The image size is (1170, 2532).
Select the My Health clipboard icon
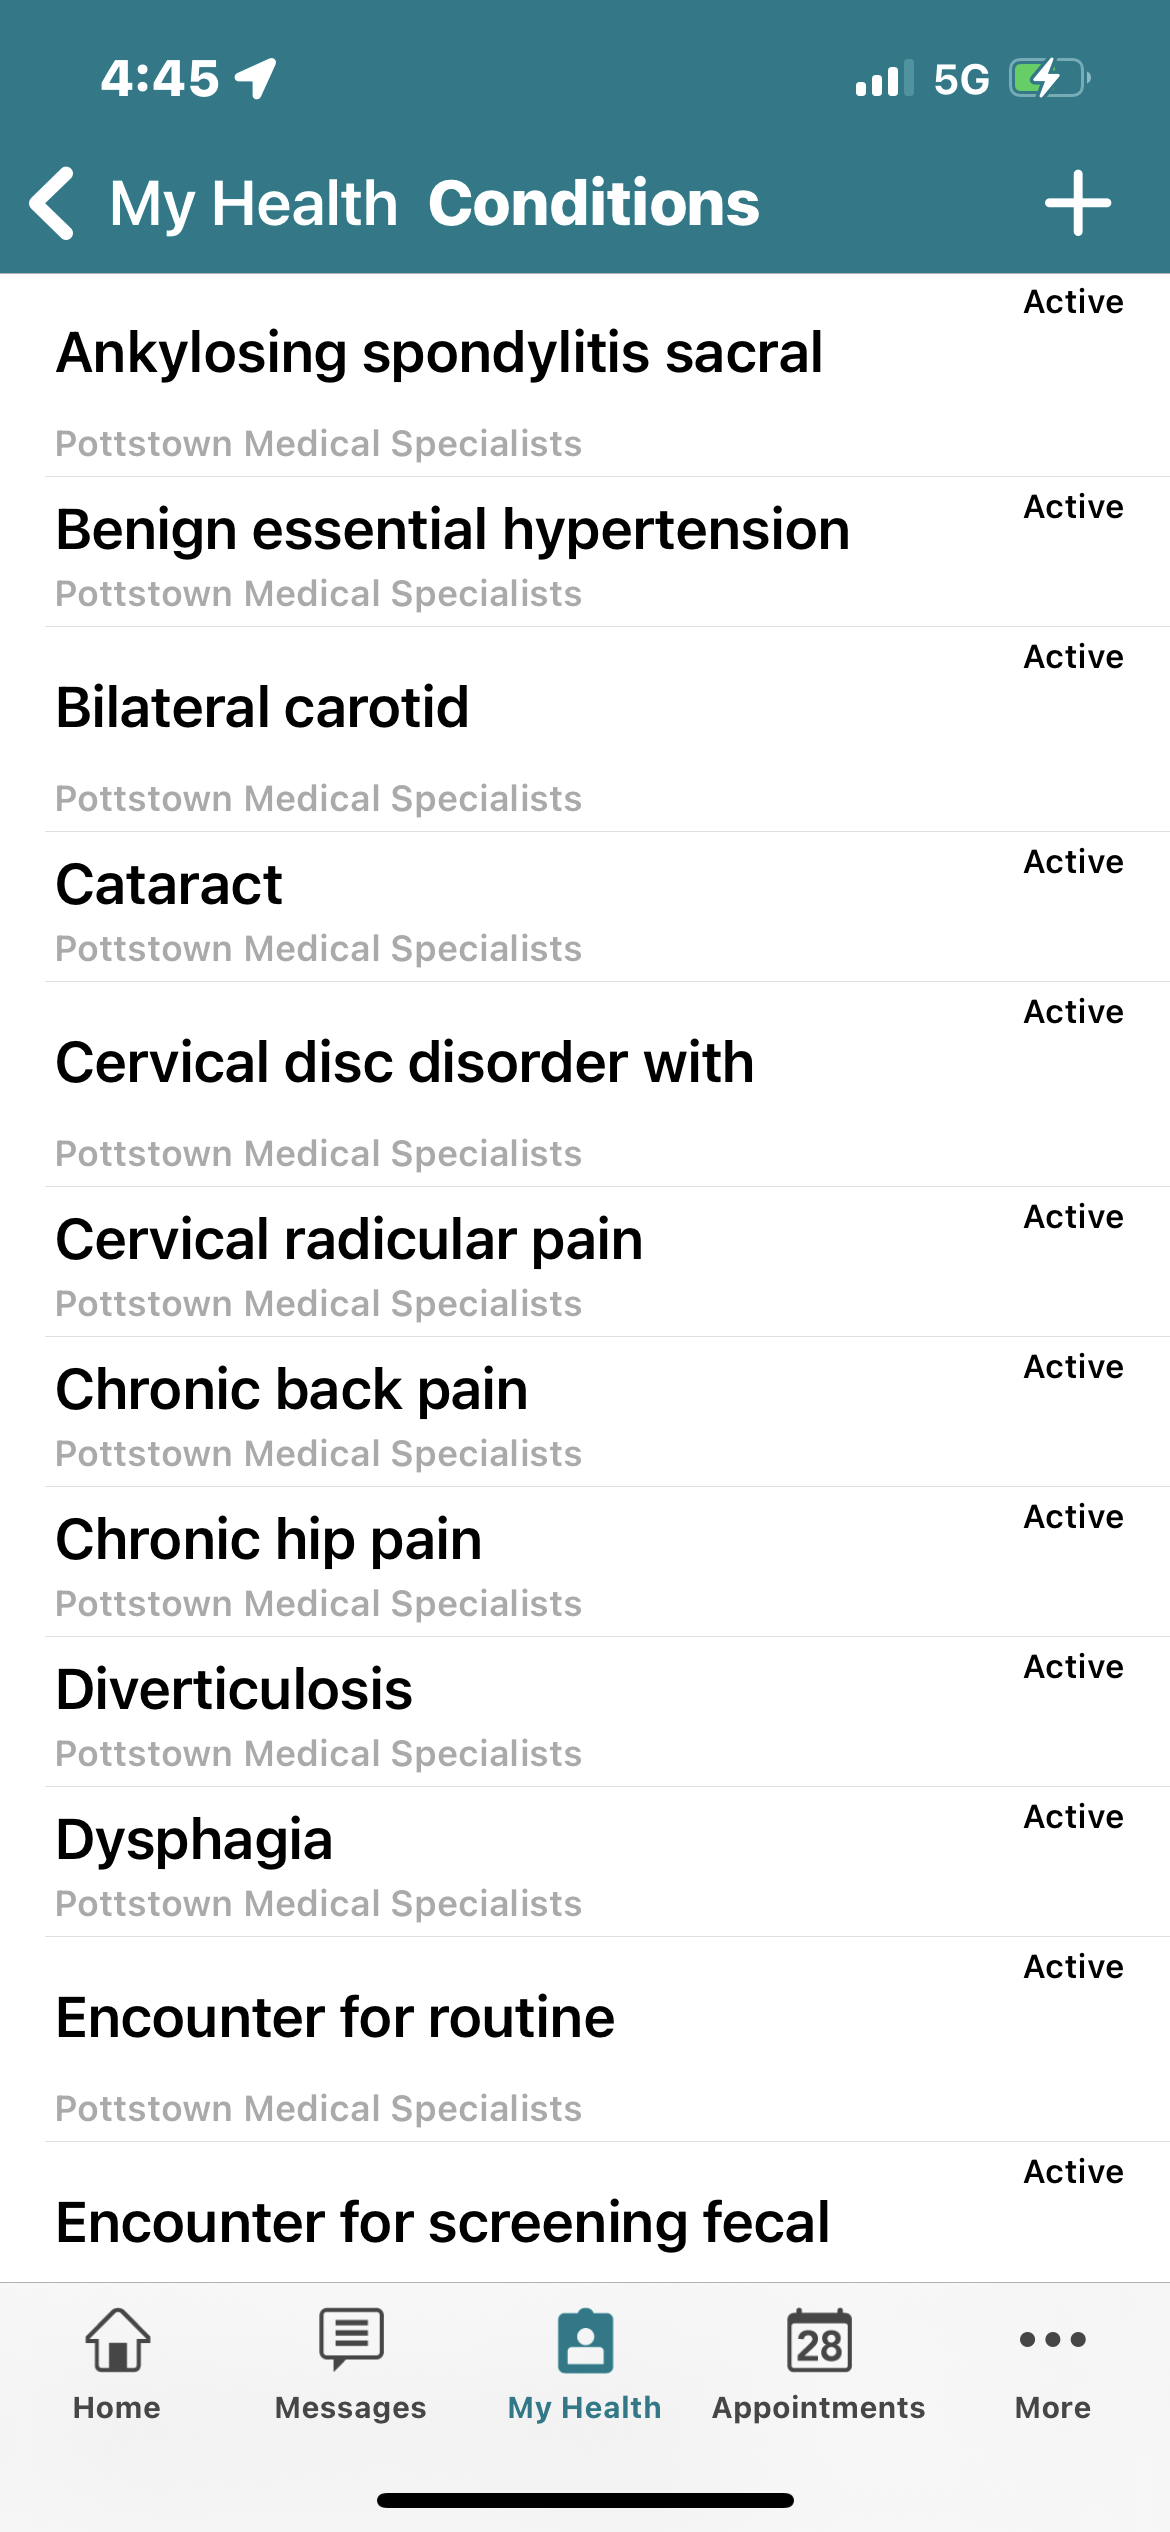click(x=585, y=2340)
